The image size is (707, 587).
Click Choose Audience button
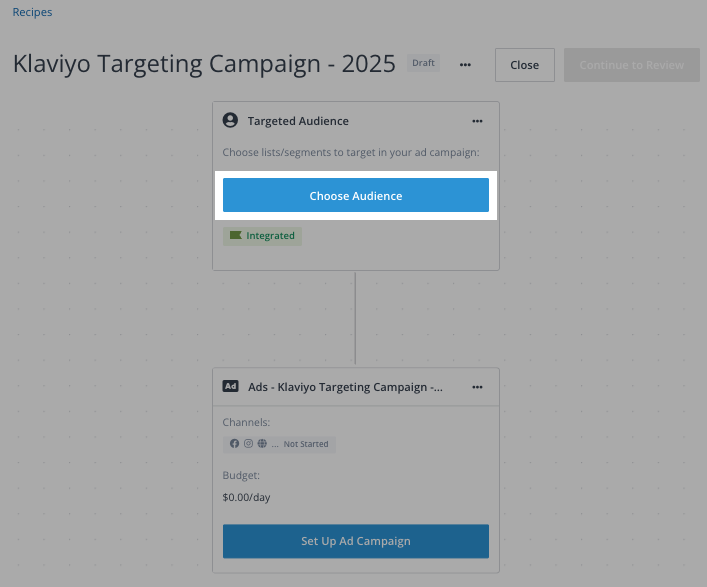[356, 195]
